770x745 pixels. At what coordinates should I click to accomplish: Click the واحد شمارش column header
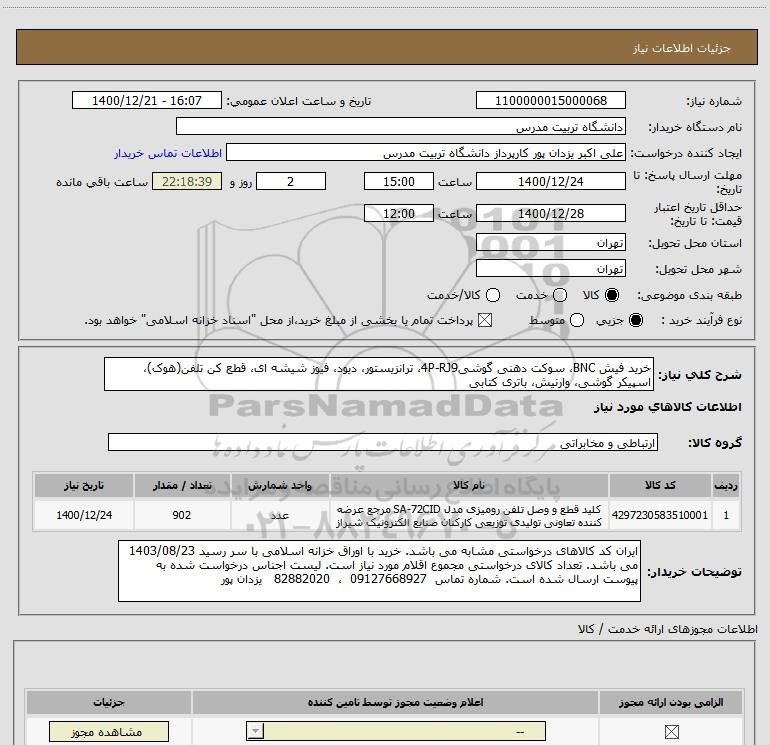pos(280,485)
